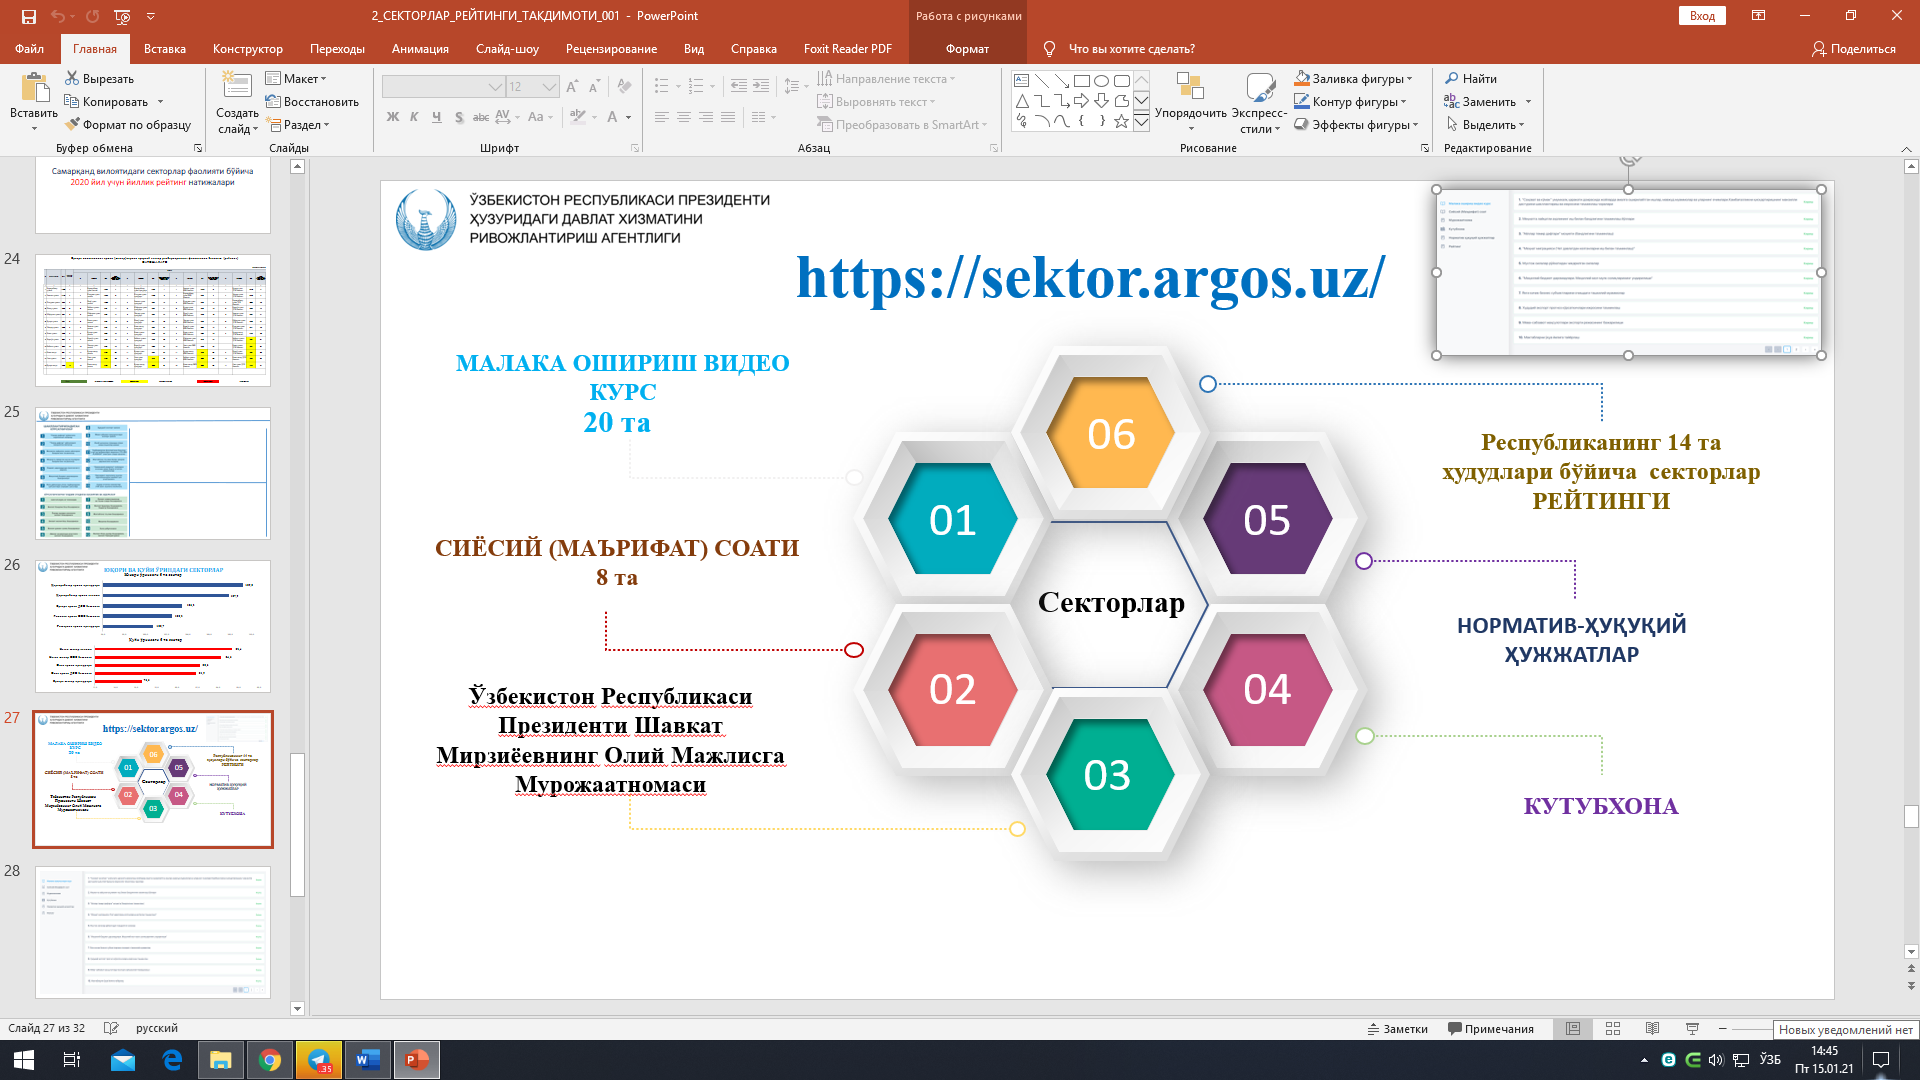Select Формат по образцу format painter
The image size is (1920, 1080).
[x=129, y=124]
